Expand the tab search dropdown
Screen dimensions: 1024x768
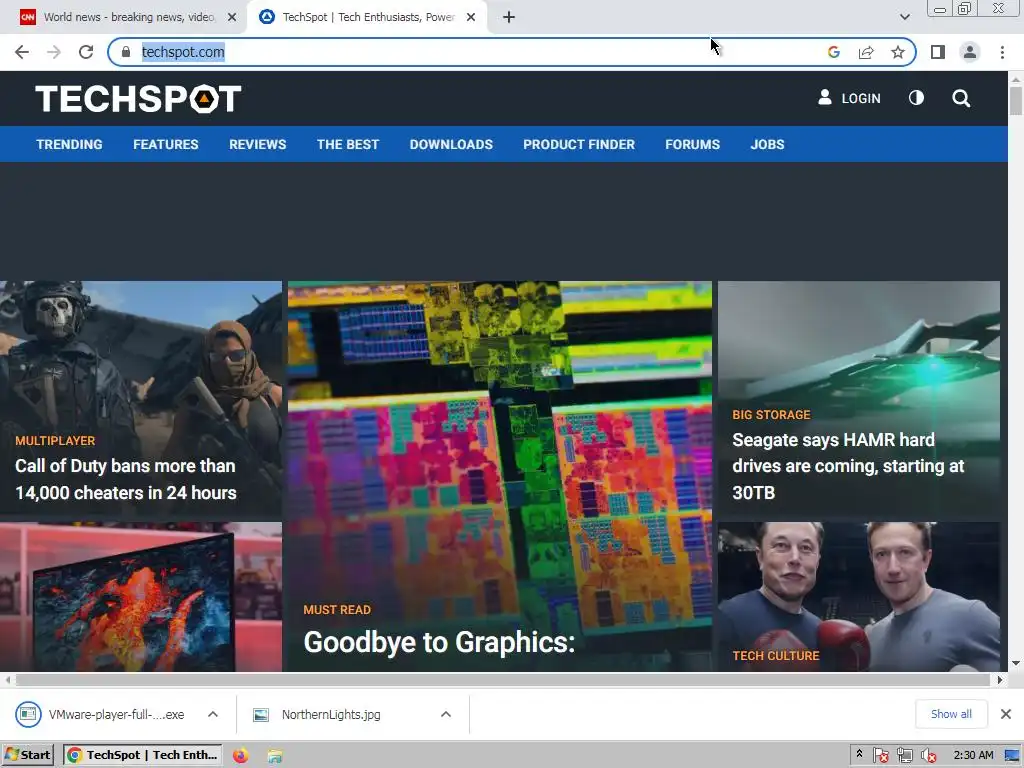tap(904, 17)
